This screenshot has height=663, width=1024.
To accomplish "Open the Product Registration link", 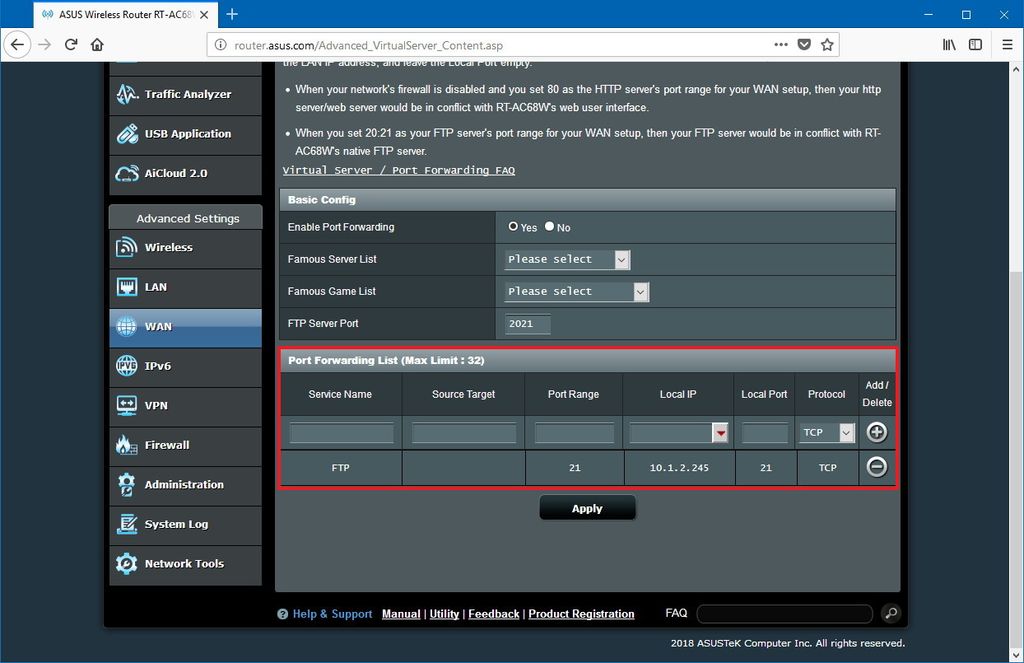I will click(x=581, y=614).
